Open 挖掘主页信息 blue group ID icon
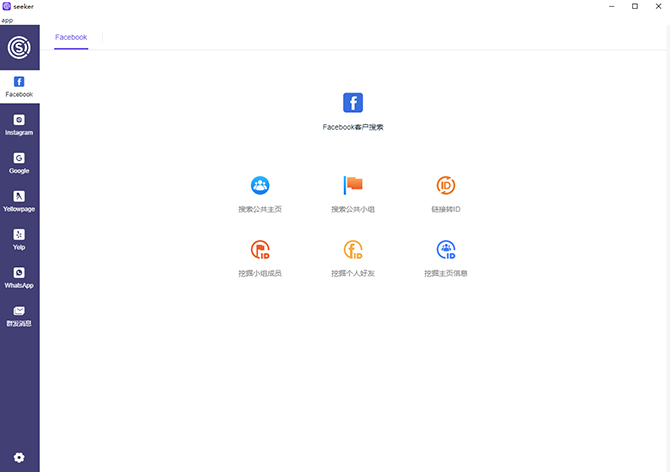The image size is (670, 472). pyautogui.click(x=446, y=249)
